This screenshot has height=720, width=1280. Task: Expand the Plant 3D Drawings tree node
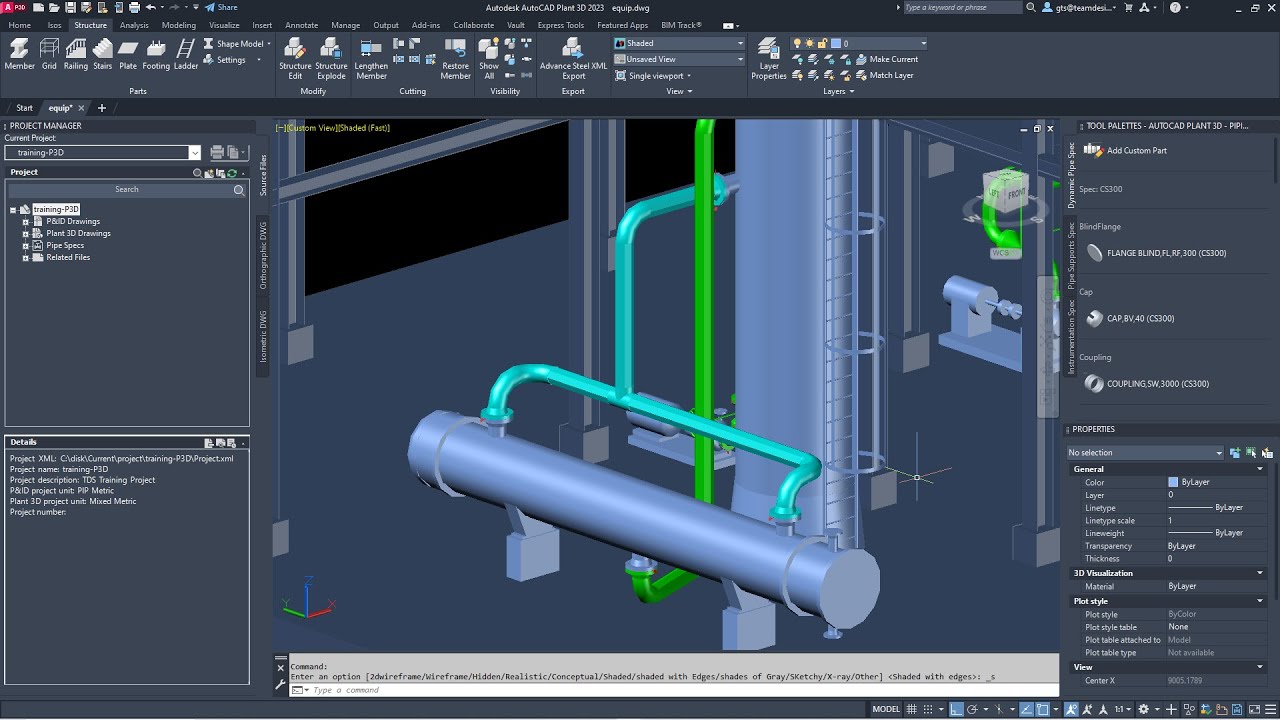25,233
